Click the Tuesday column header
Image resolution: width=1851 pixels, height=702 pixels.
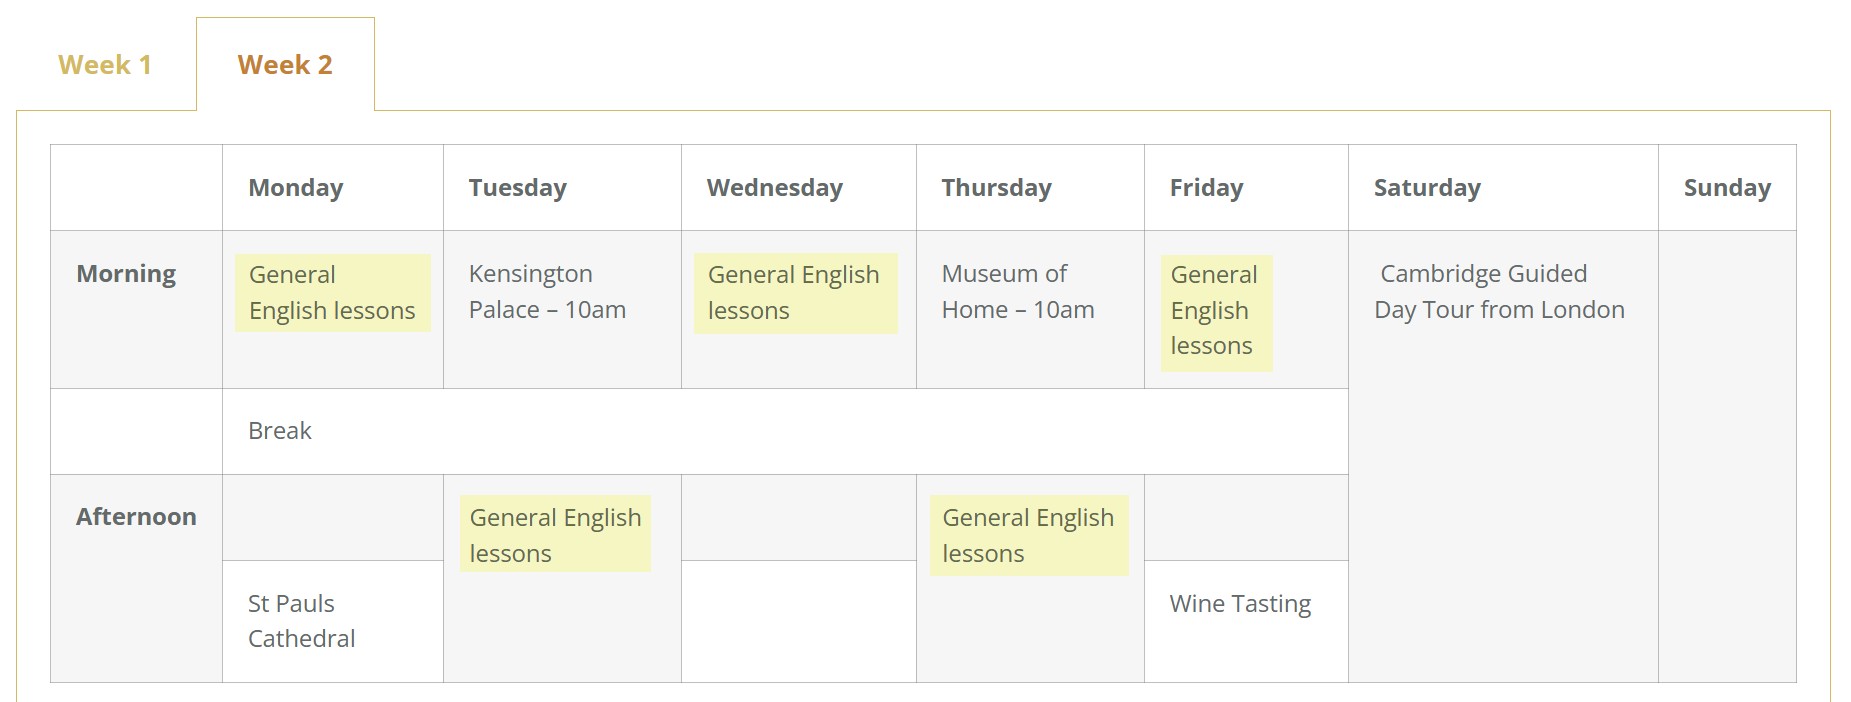(518, 188)
